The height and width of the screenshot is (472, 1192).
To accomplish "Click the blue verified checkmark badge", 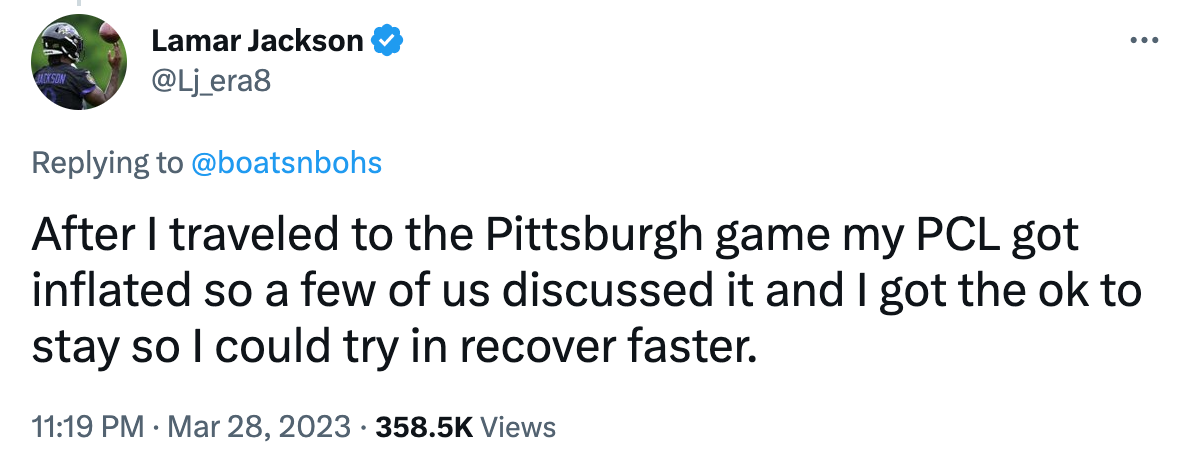I will [388, 41].
